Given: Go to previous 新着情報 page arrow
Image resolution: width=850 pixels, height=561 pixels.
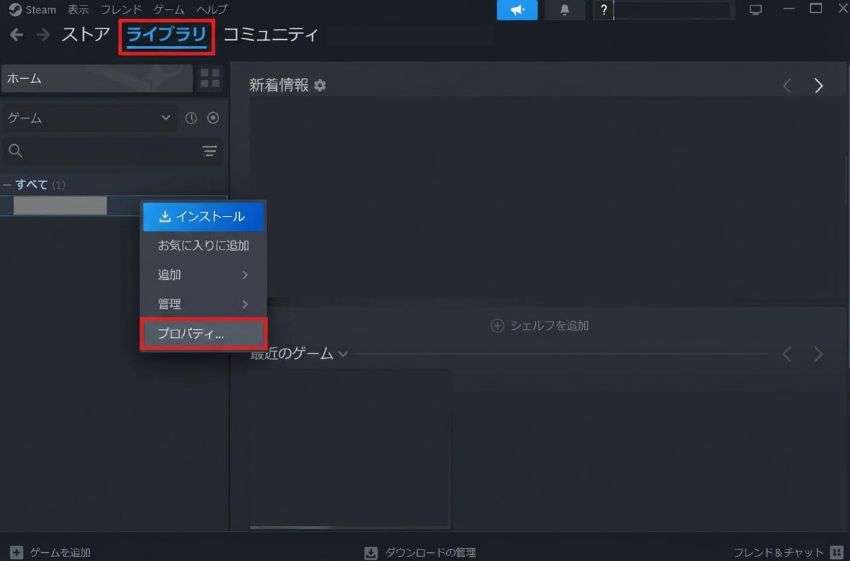Looking at the screenshot, I should point(787,86).
